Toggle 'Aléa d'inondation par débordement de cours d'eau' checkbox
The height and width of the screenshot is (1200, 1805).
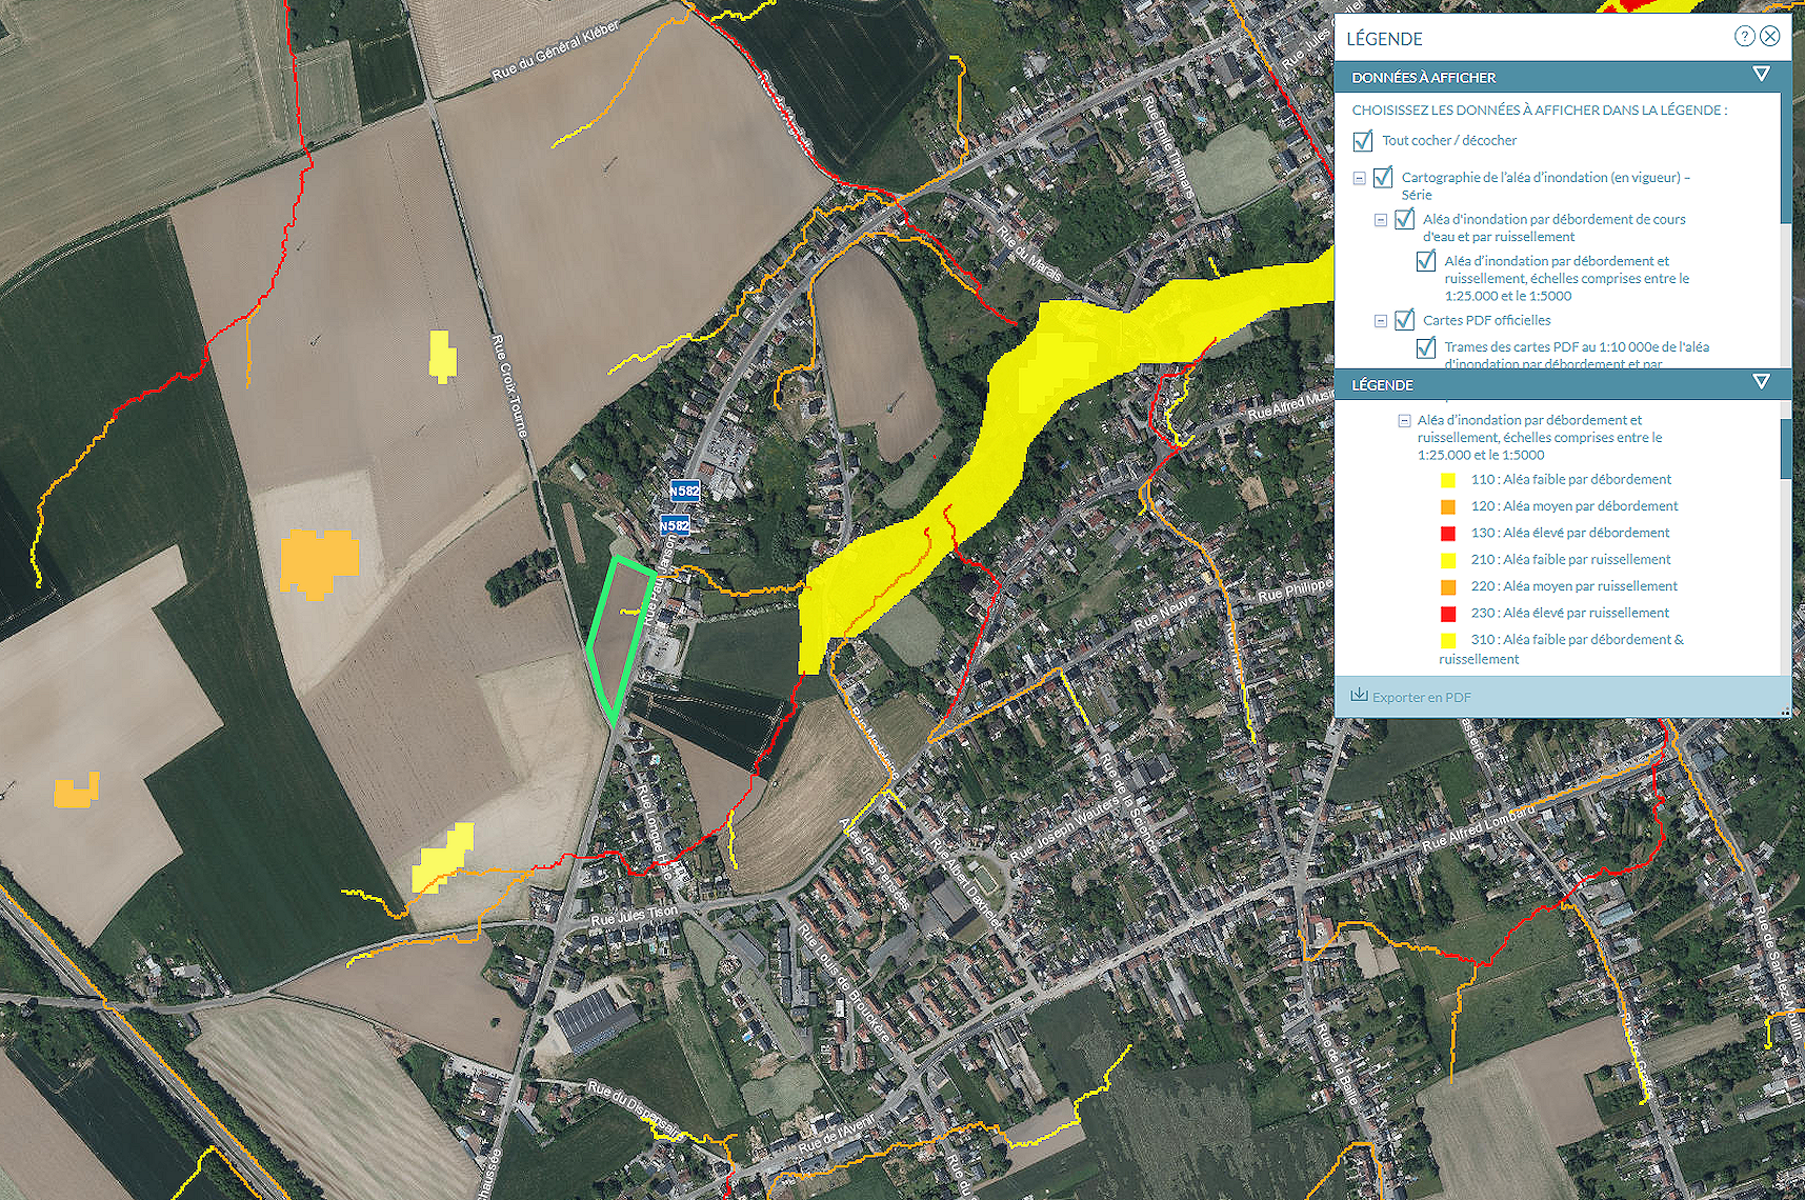point(1404,220)
